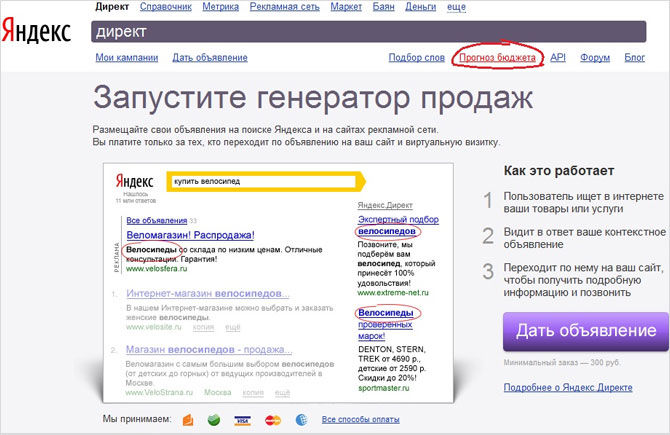Go to 'Метрика' in the top navigation

[x=228, y=7]
